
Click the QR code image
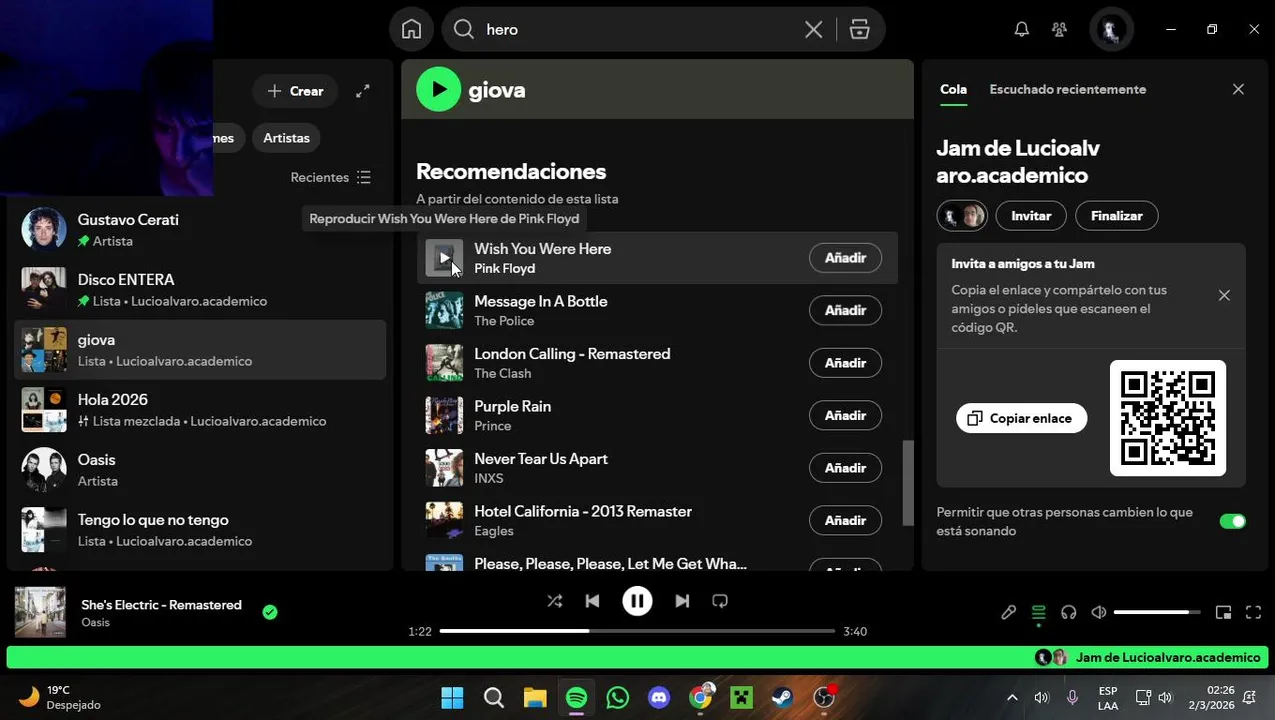pyautogui.click(x=1168, y=418)
